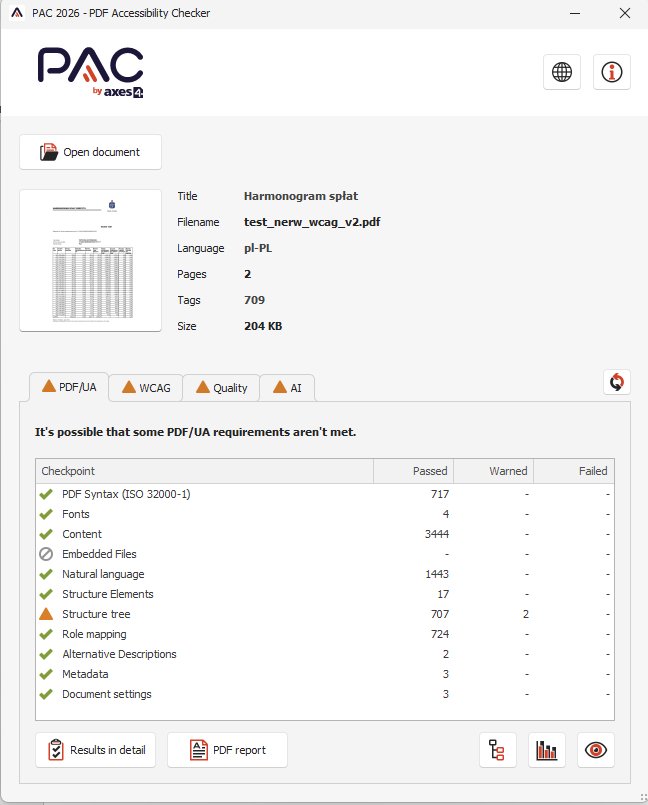Click the PAC by axes4 logo
Viewport: 648px width, 805px height.
click(90, 72)
